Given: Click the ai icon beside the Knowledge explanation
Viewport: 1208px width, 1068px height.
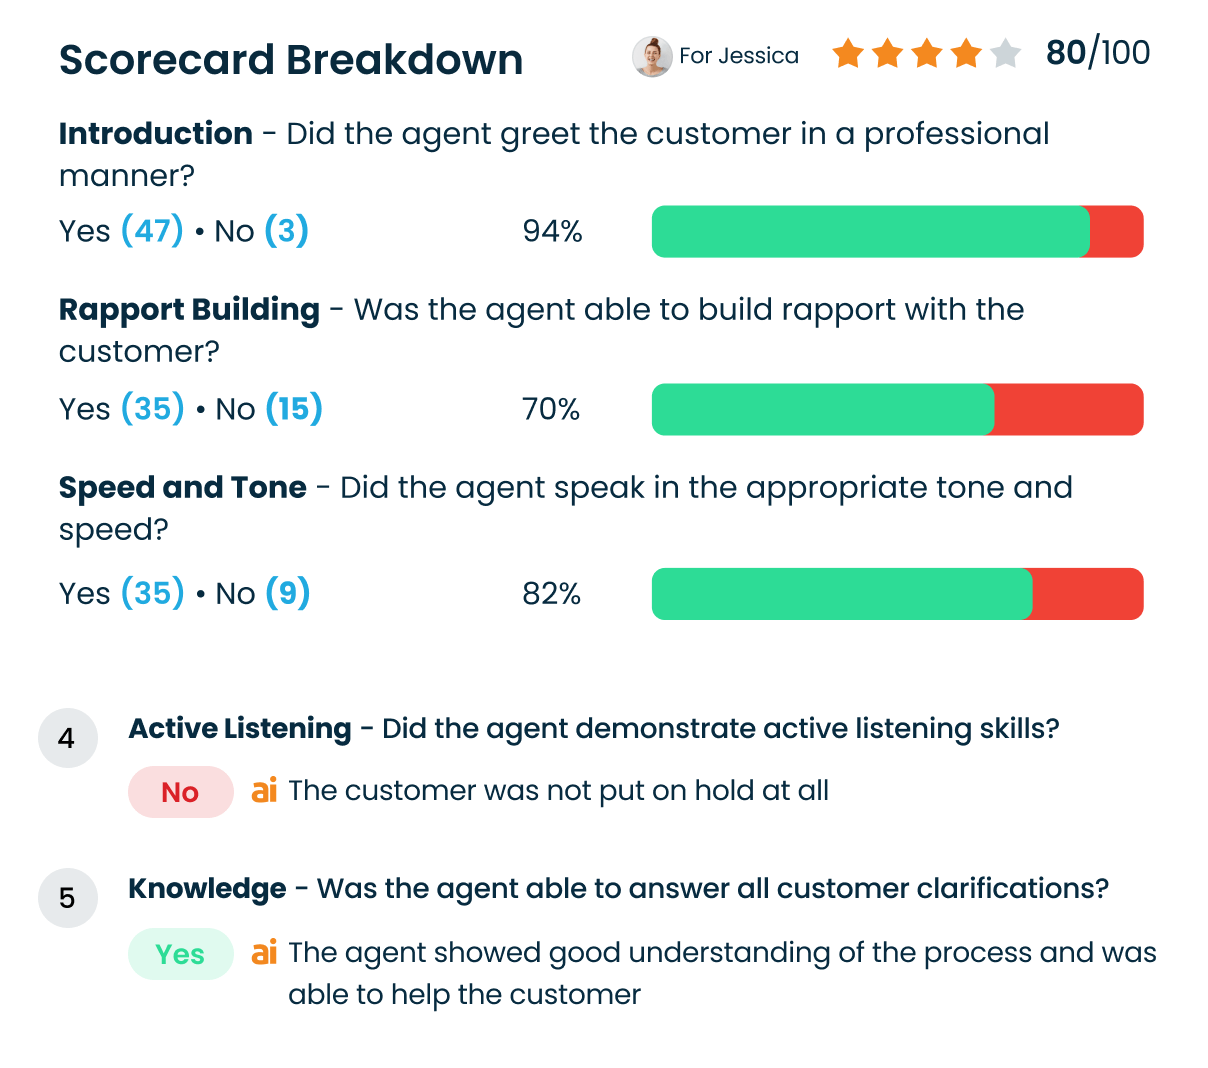Looking at the screenshot, I should pos(265,953).
